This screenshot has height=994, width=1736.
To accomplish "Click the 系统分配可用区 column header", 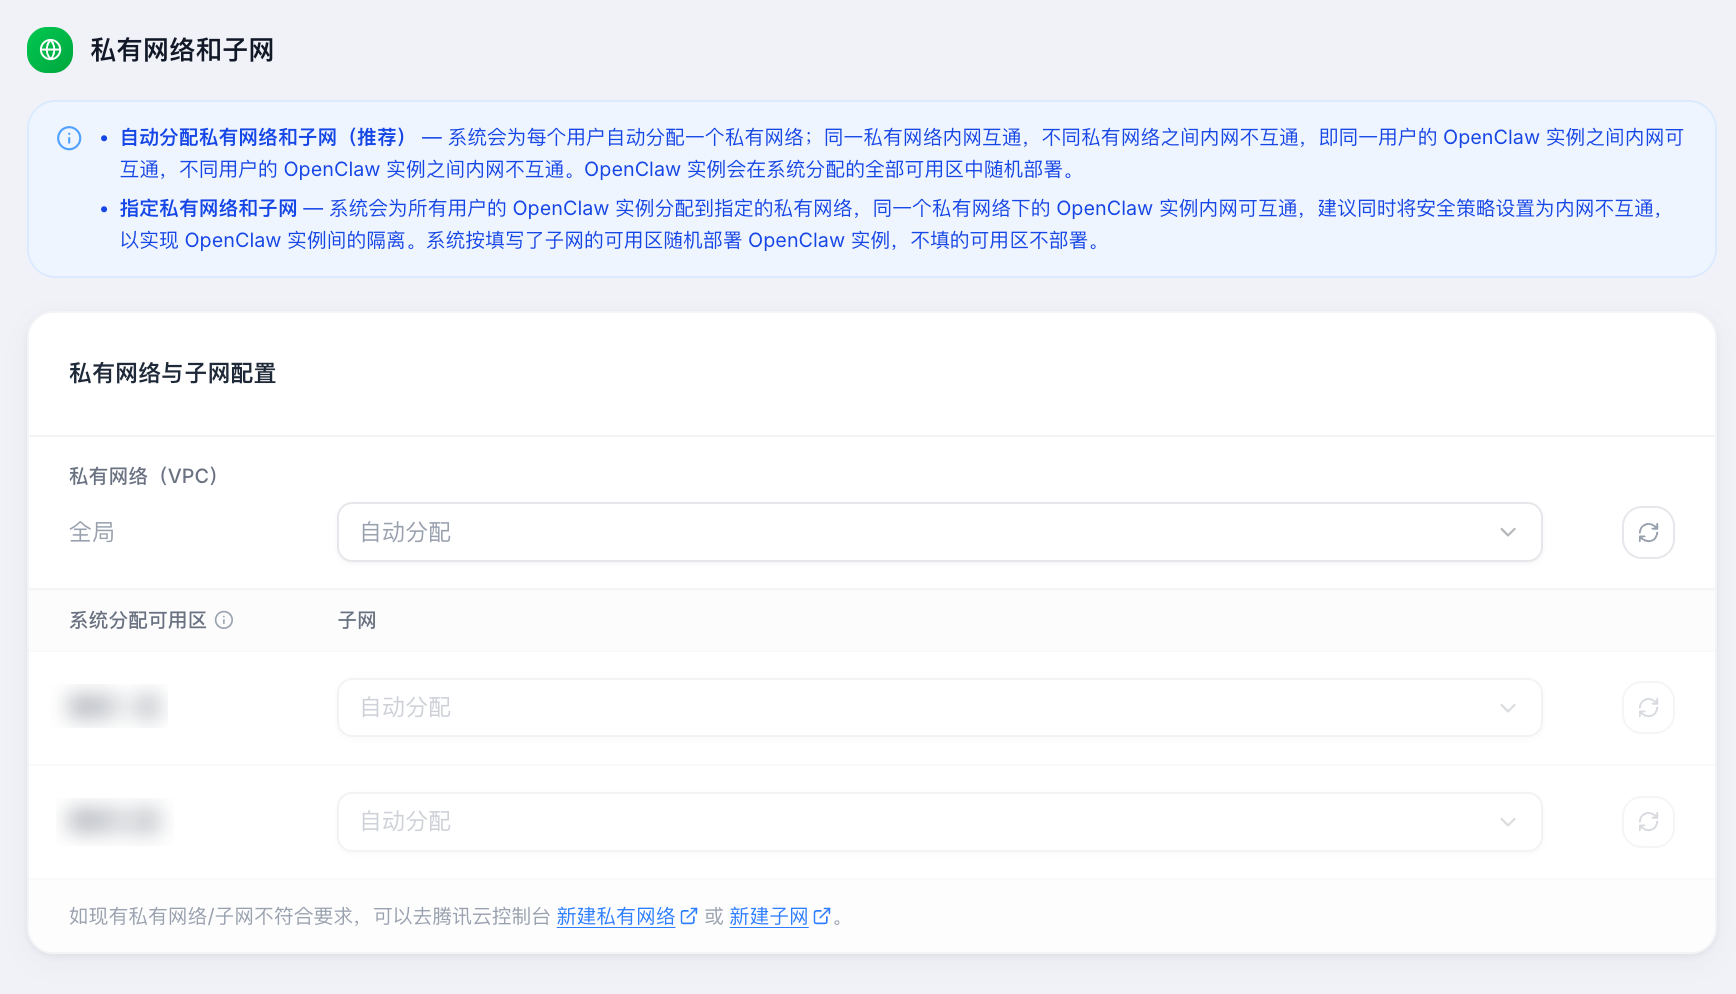I will [x=138, y=620].
